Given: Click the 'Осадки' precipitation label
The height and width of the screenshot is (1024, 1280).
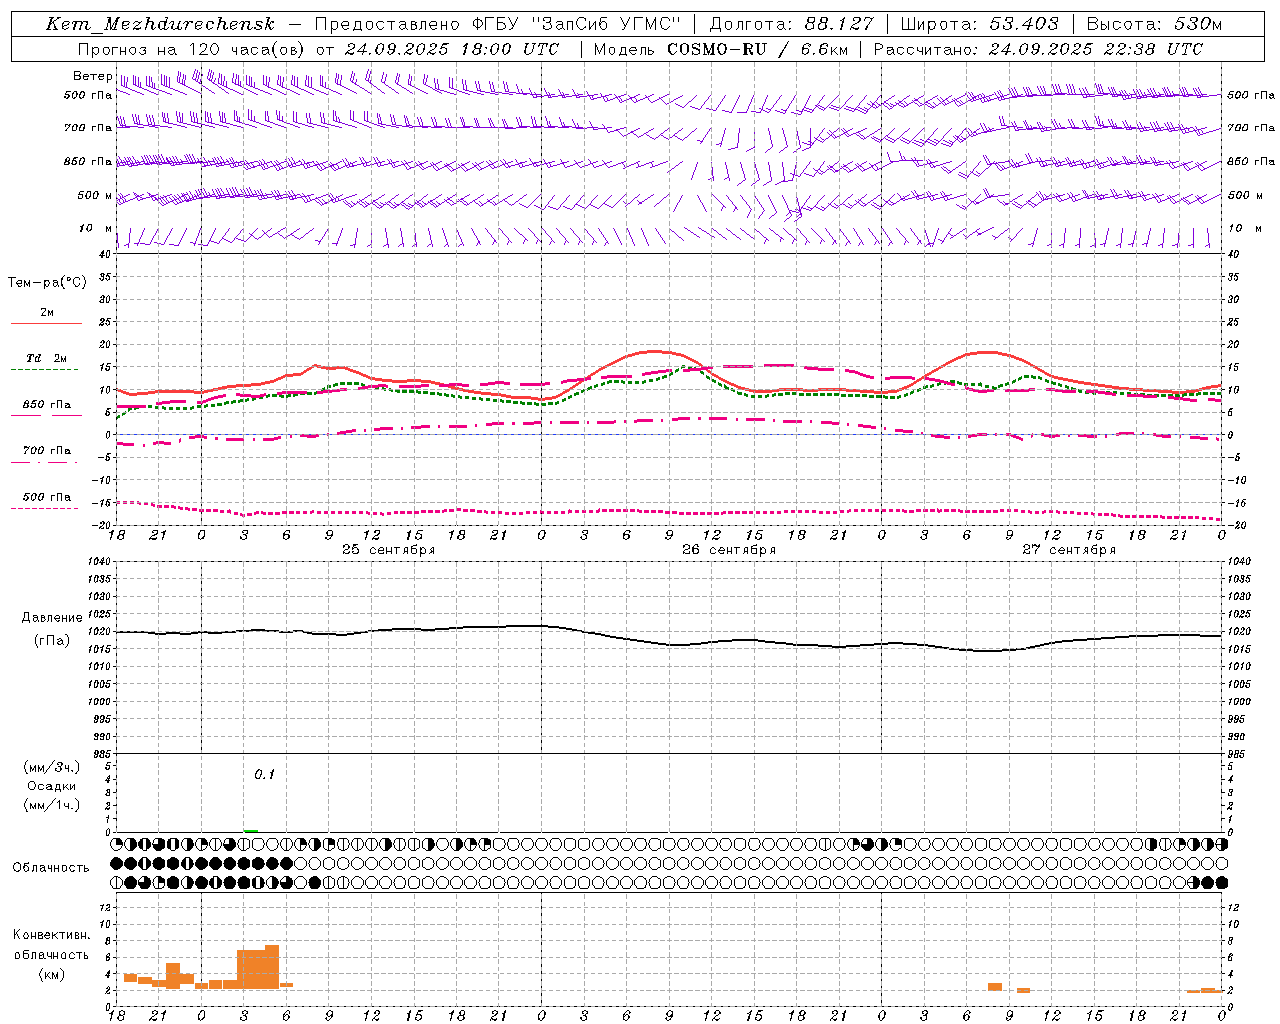Looking at the screenshot, I should point(52,787).
